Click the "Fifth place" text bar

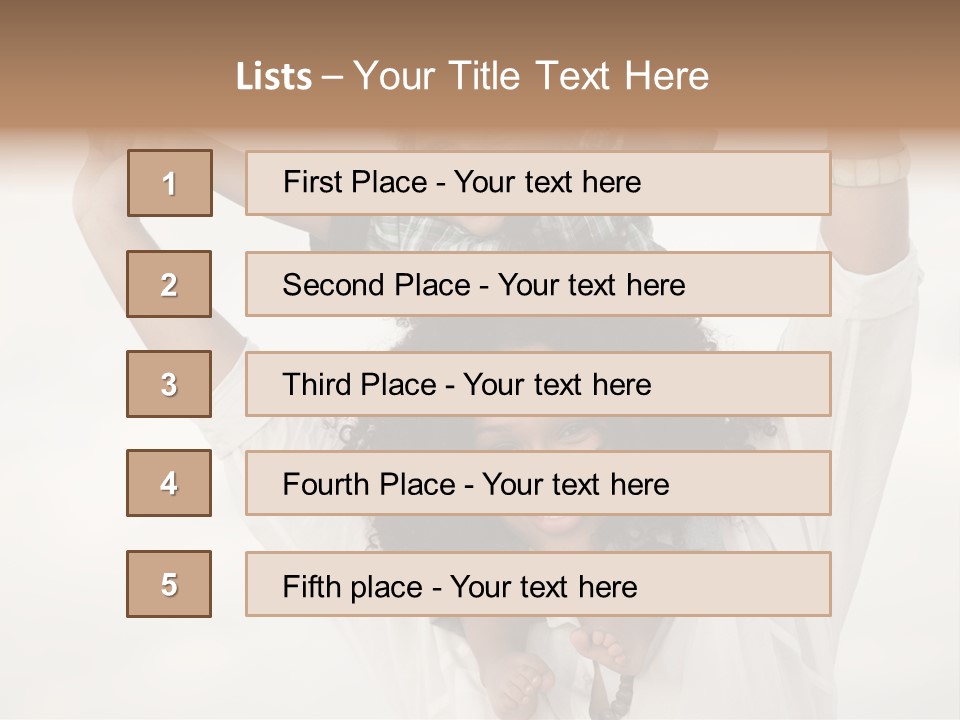pos(538,584)
